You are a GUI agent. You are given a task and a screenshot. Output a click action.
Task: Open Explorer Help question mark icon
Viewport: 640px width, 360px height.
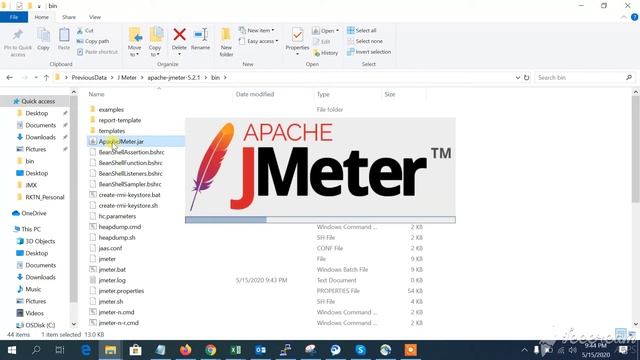(634, 17)
